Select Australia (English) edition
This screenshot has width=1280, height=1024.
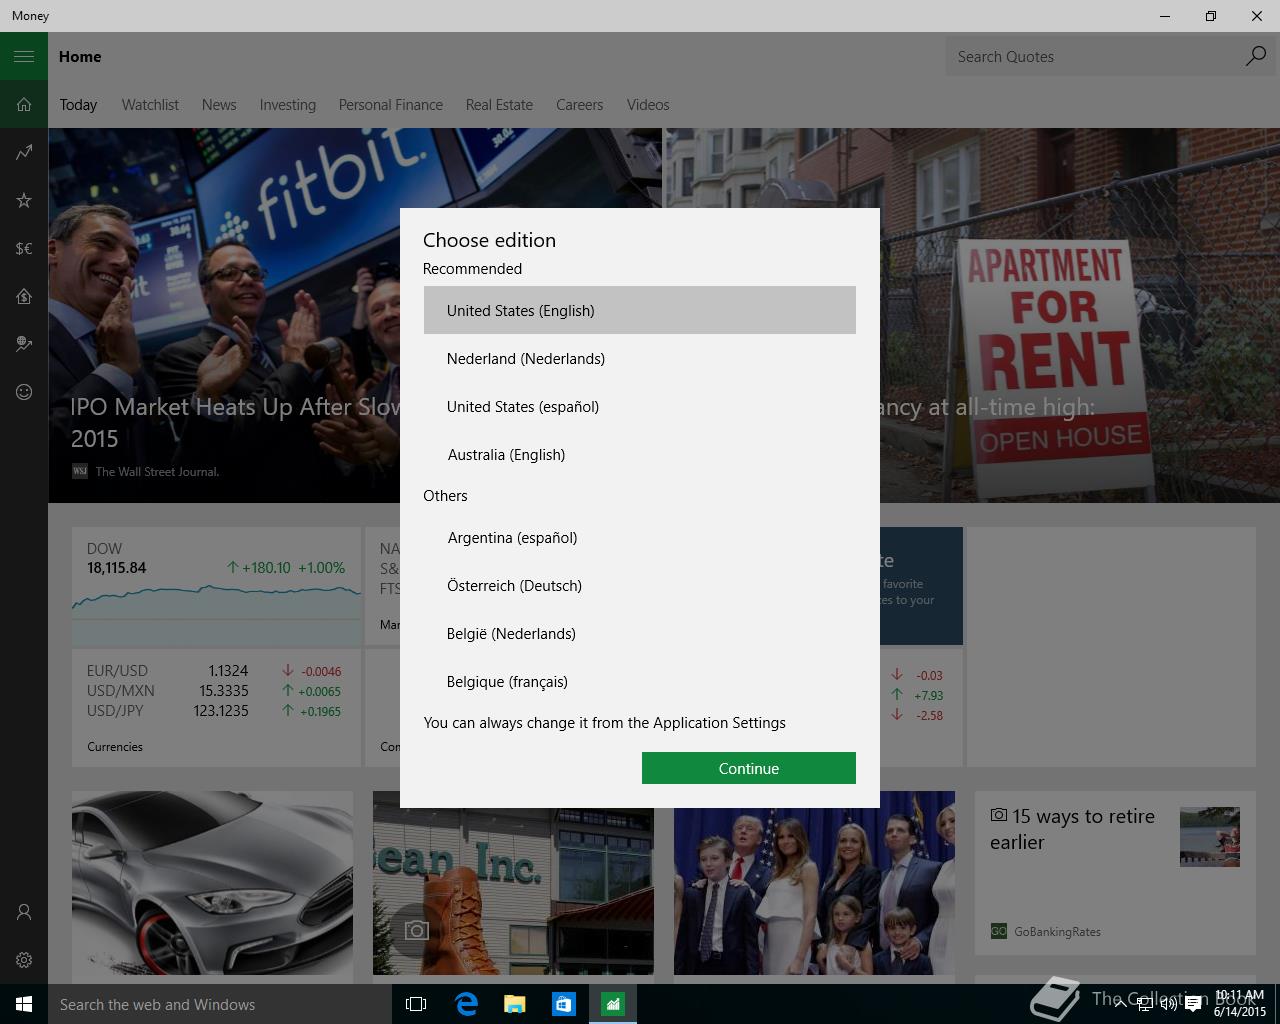(x=640, y=454)
